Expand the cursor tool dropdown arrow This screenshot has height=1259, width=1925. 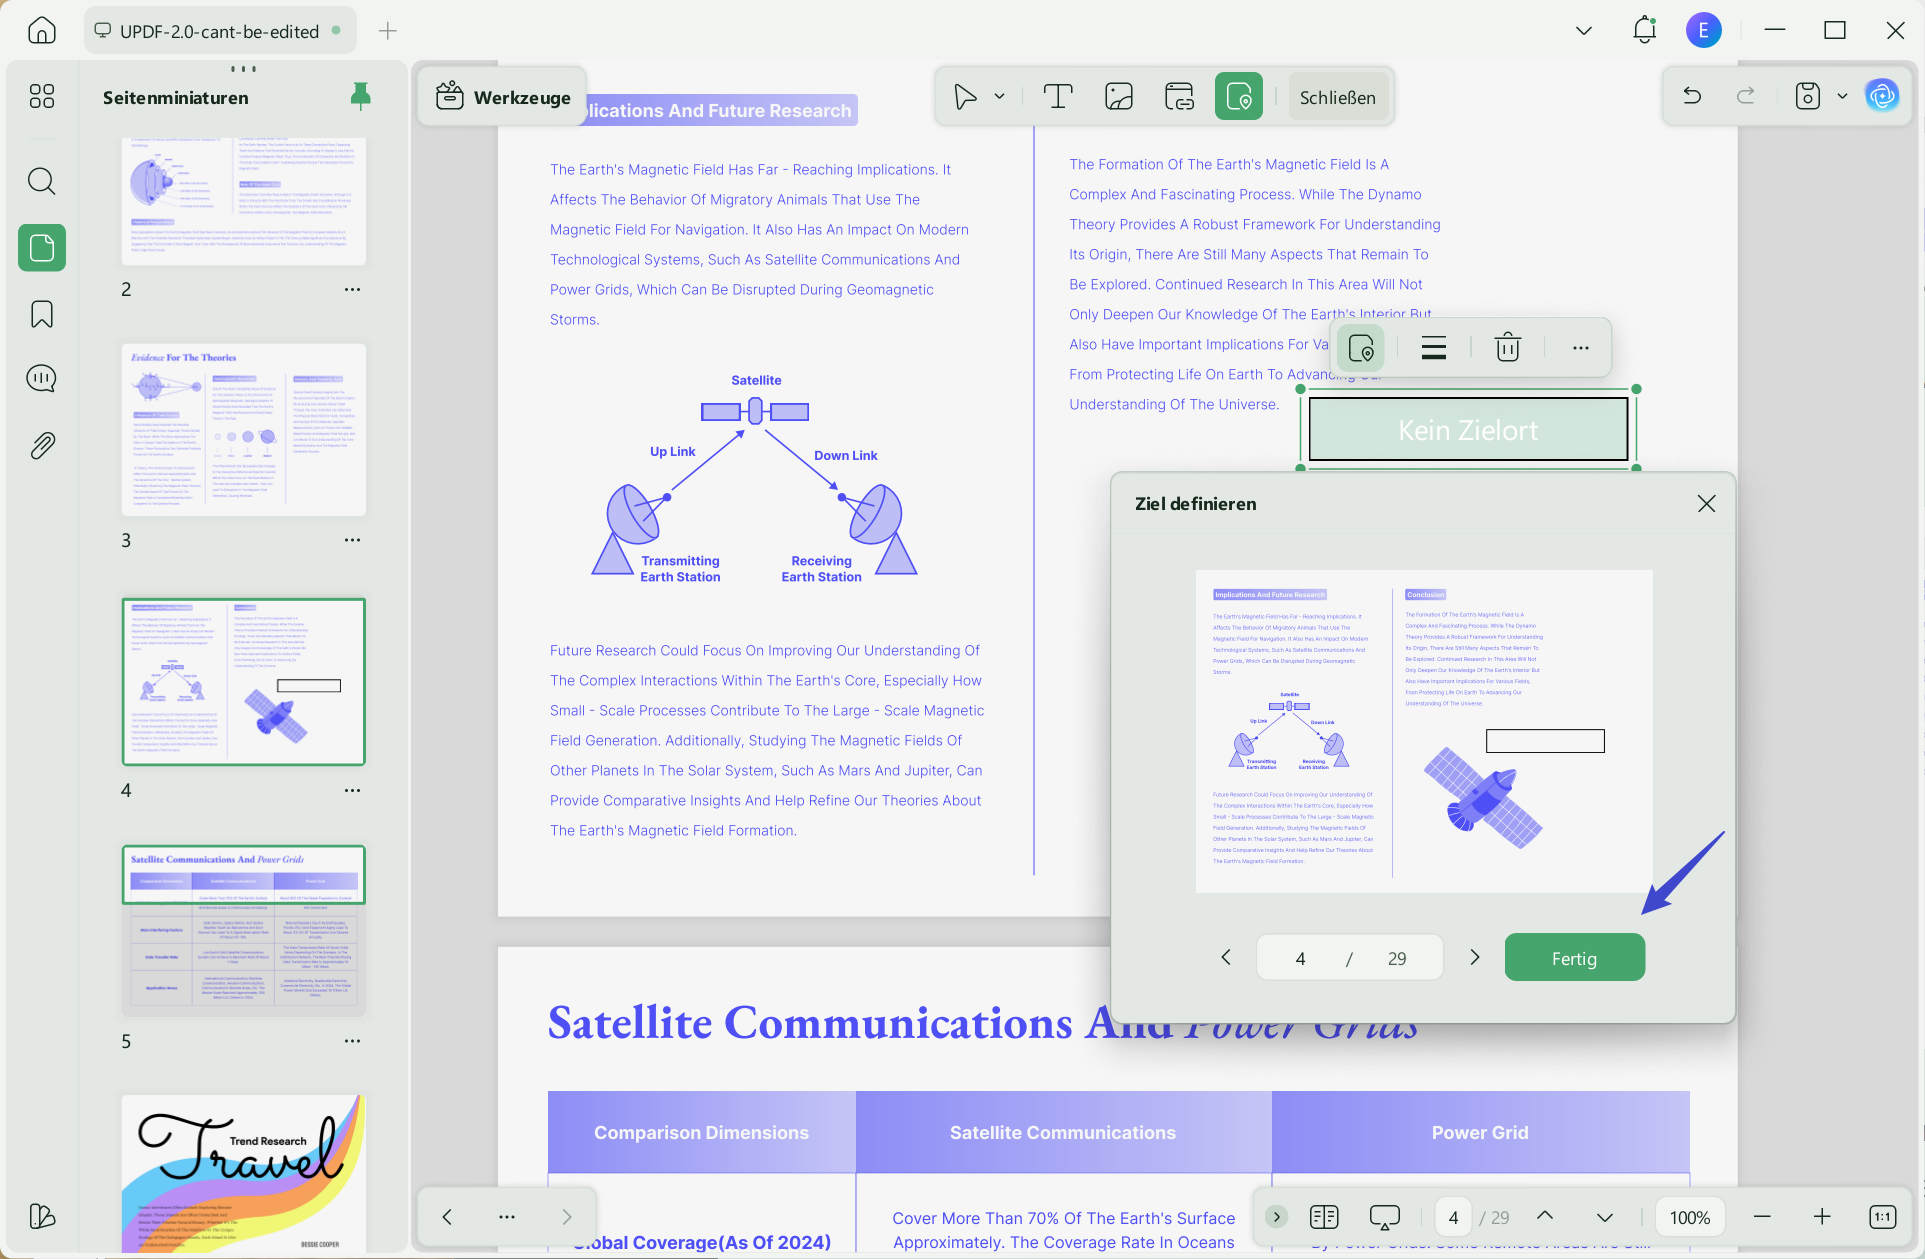tap(999, 97)
